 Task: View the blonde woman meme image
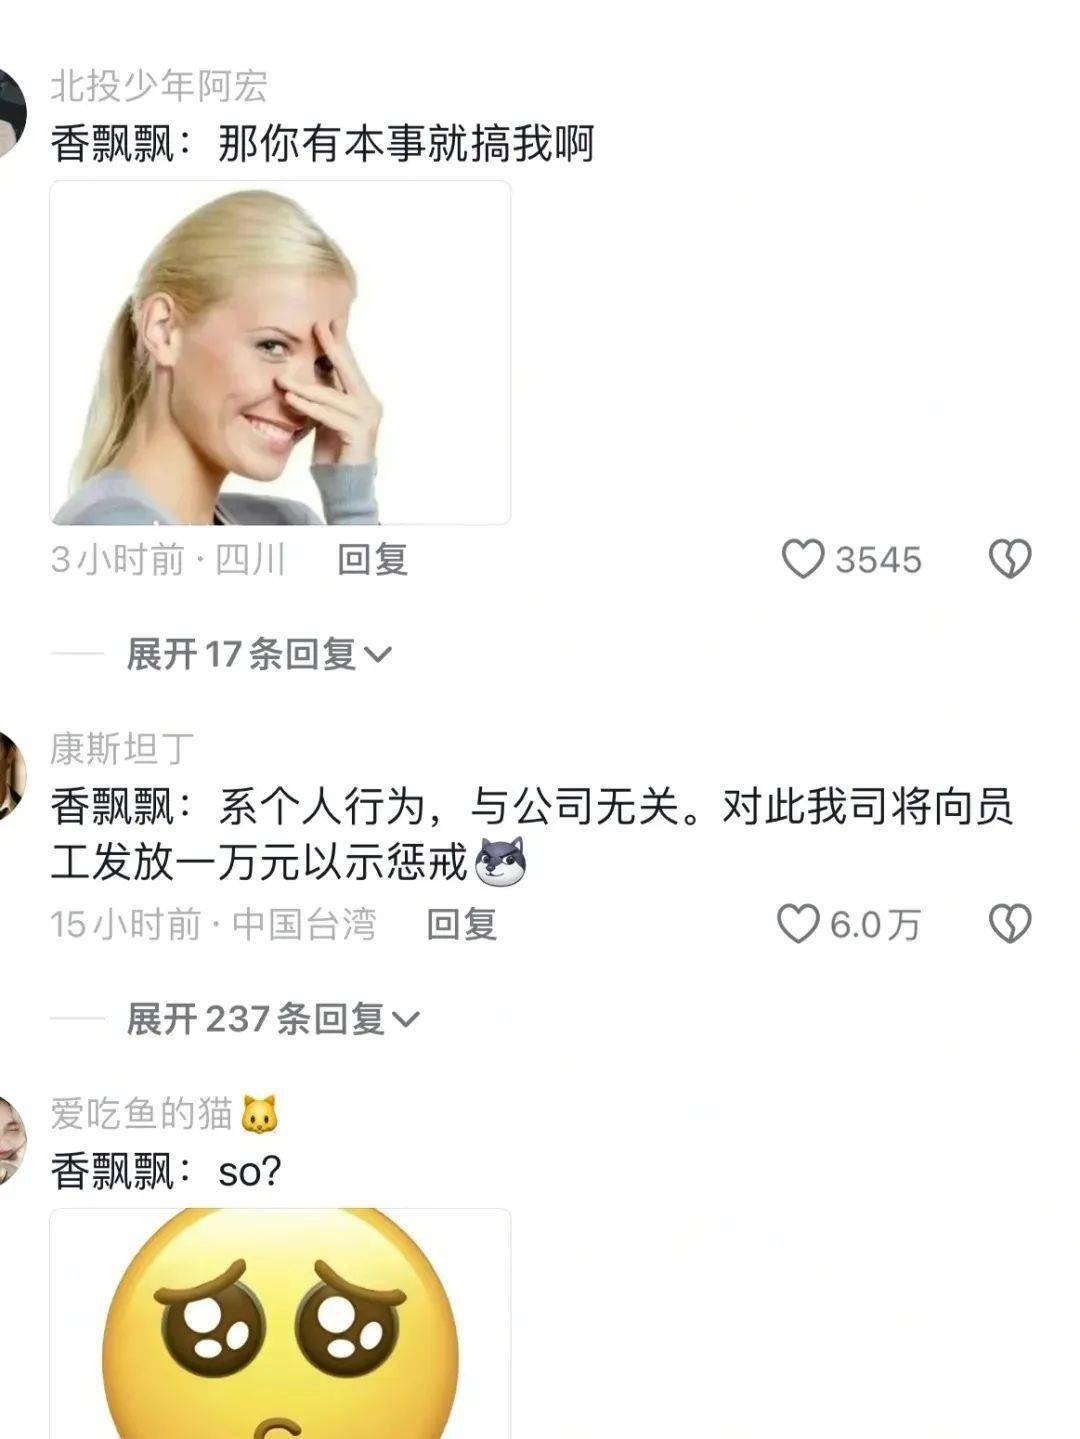pos(280,352)
